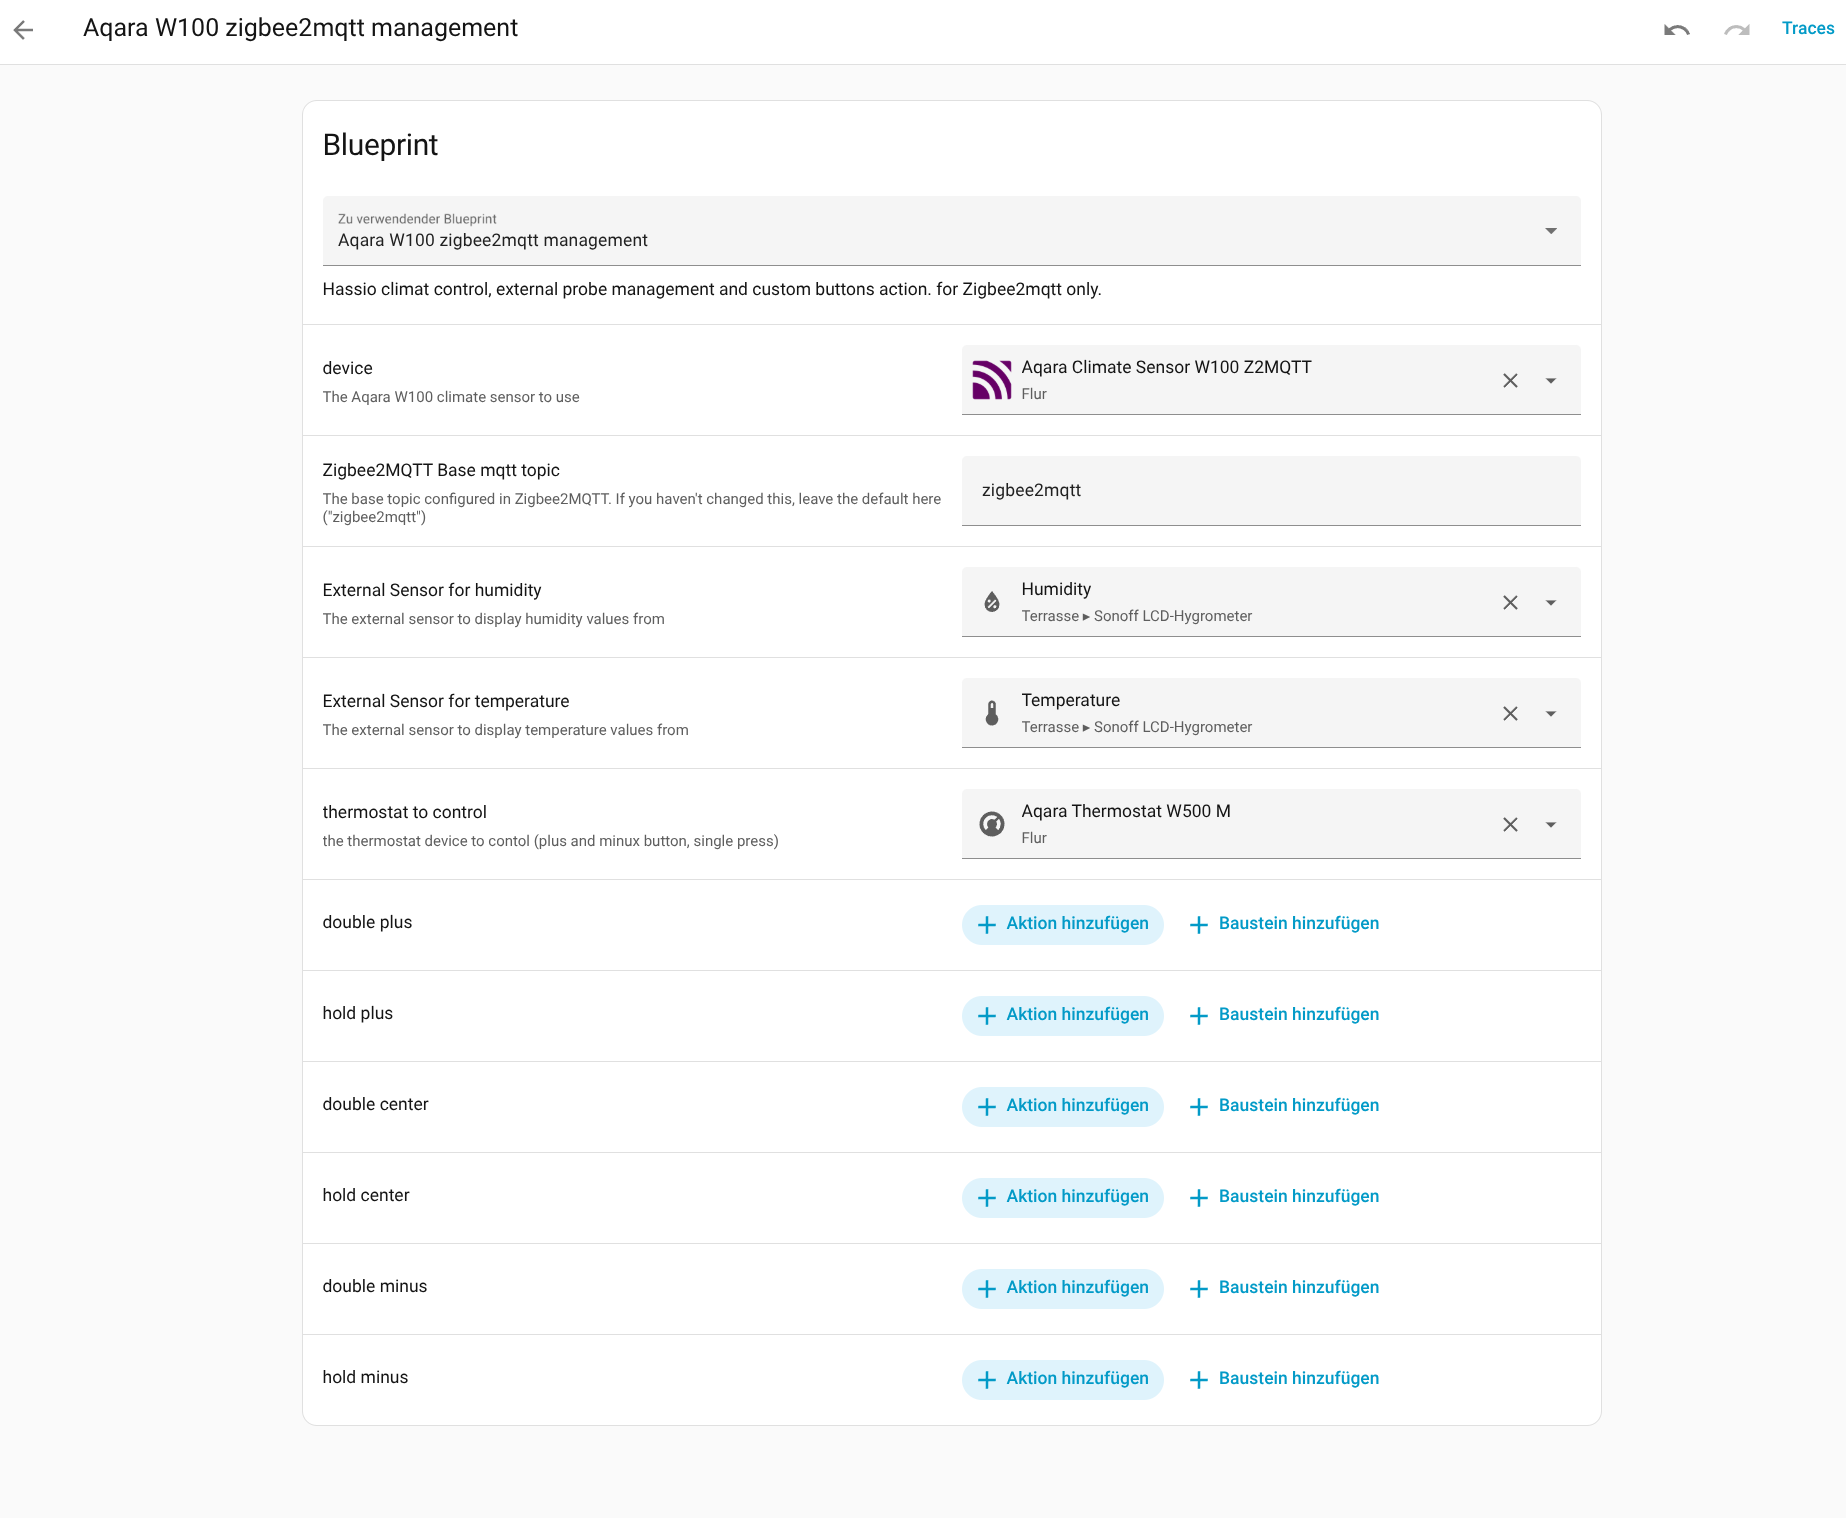Clear the external Humidity sensor selection
This screenshot has height=1518, width=1846.
pos(1510,603)
